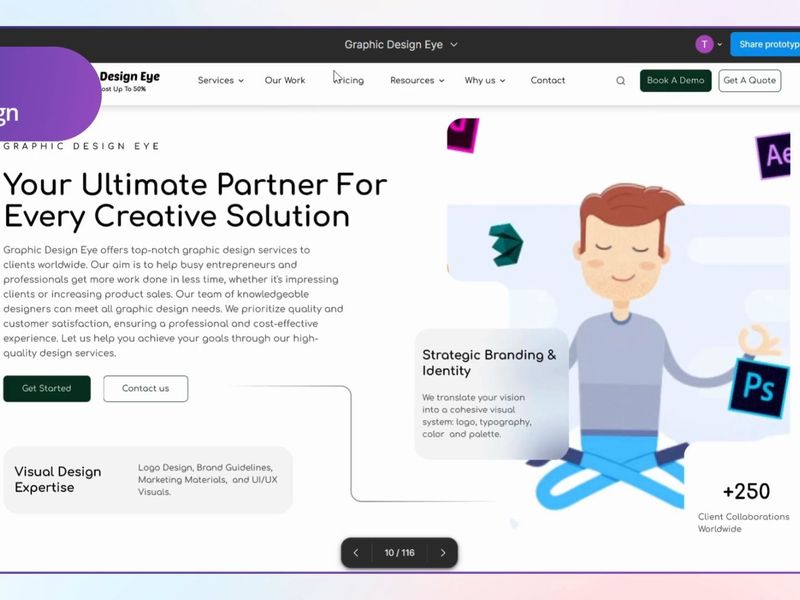This screenshot has height=600, width=800.
Task: Click the Client Collaborations Worldwide caption
Action: tap(743, 523)
